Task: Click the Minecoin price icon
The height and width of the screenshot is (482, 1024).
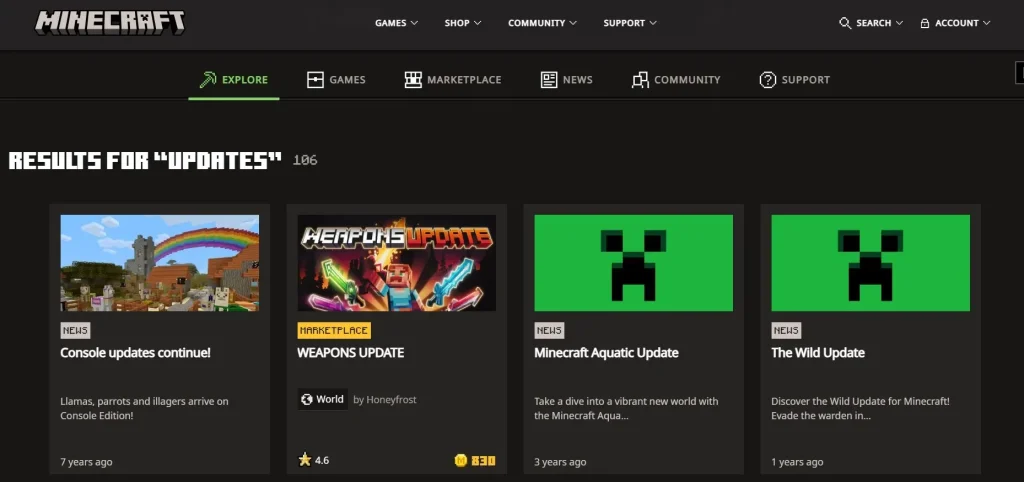Action: pos(461,460)
